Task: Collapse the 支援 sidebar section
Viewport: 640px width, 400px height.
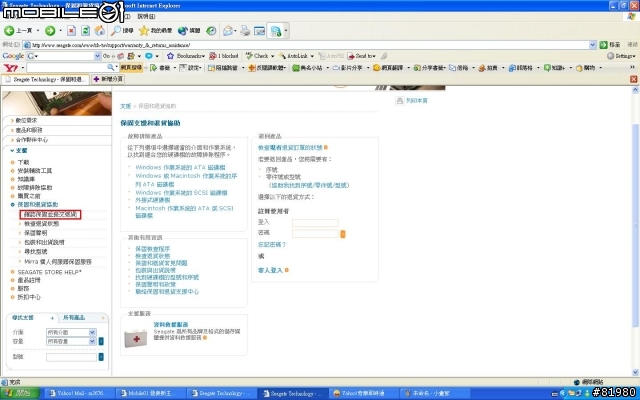Action: point(19,151)
